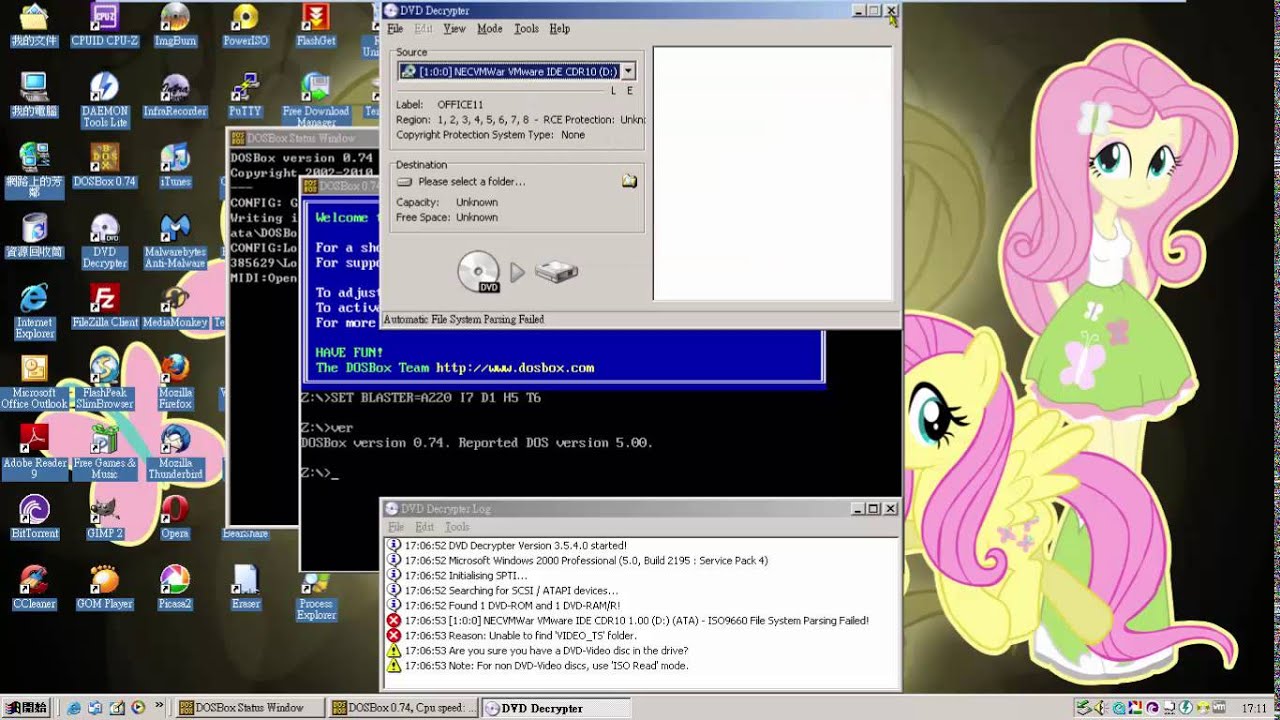Open the Process Explorer desktop icon
Screen dimensions: 1280x720
coord(316,594)
